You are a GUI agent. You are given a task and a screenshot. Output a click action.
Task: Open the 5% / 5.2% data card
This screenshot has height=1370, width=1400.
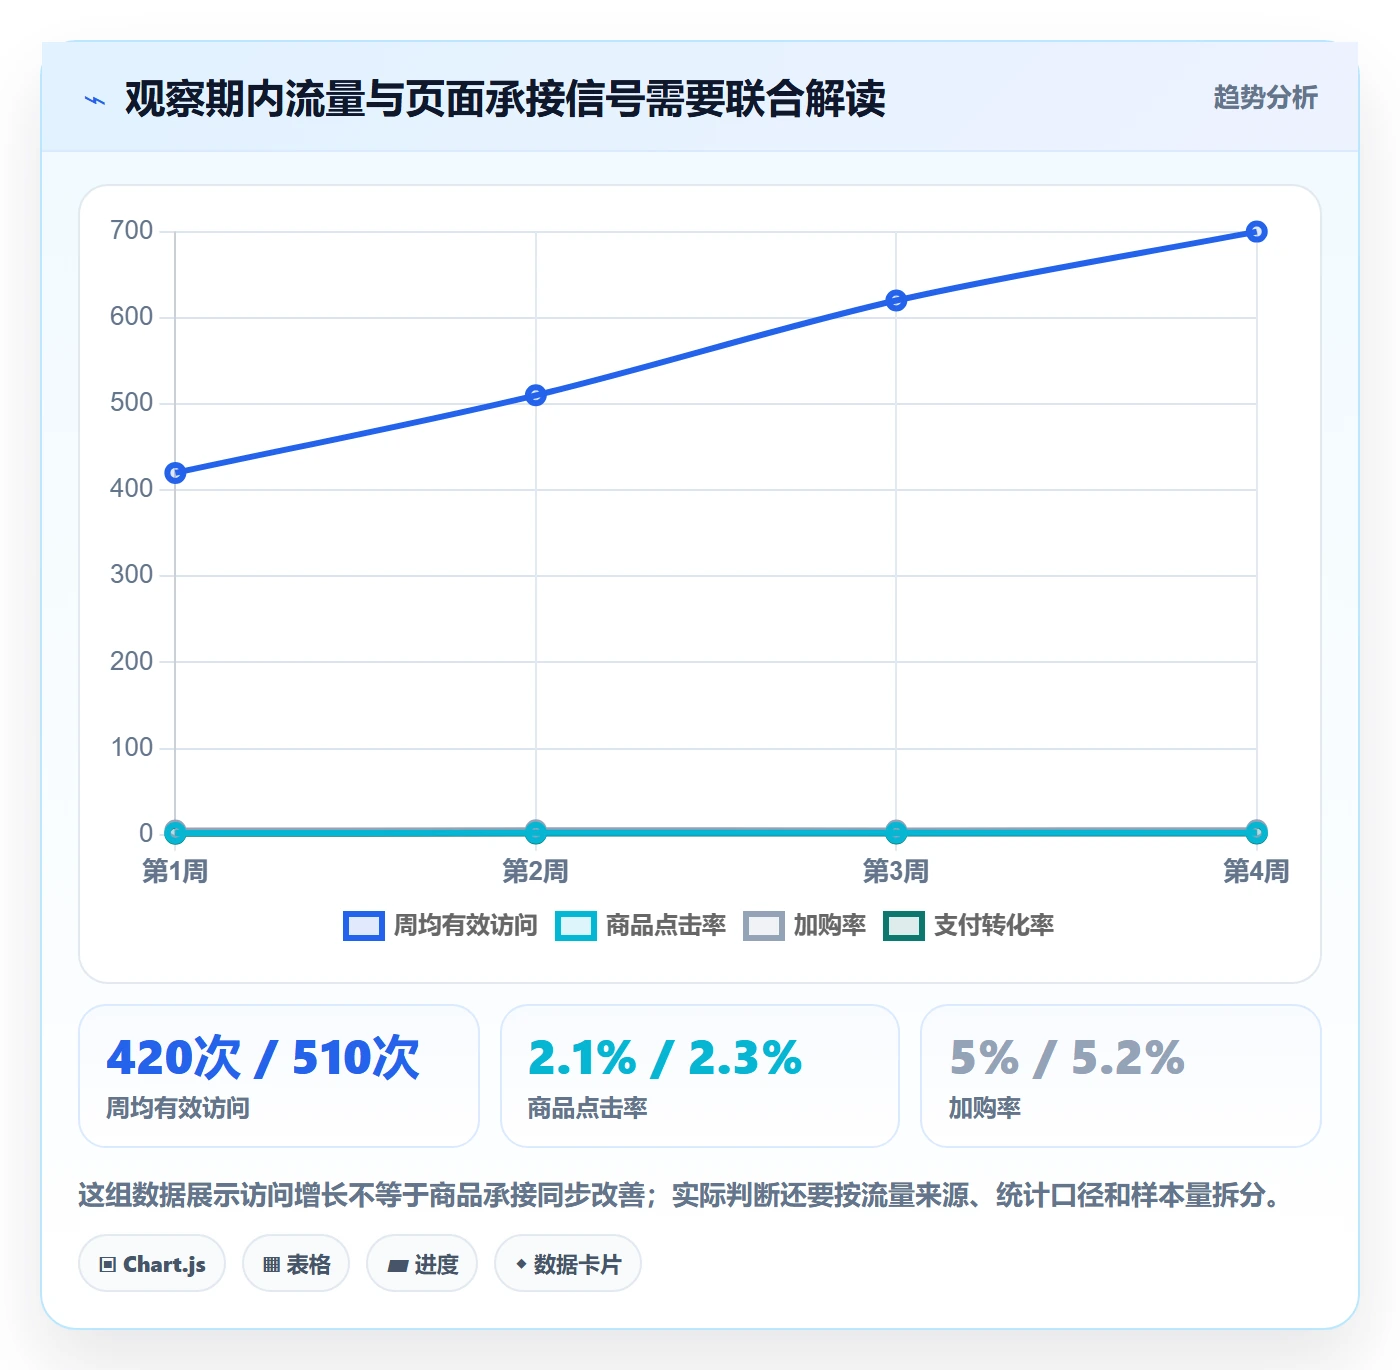(x=1121, y=1076)
